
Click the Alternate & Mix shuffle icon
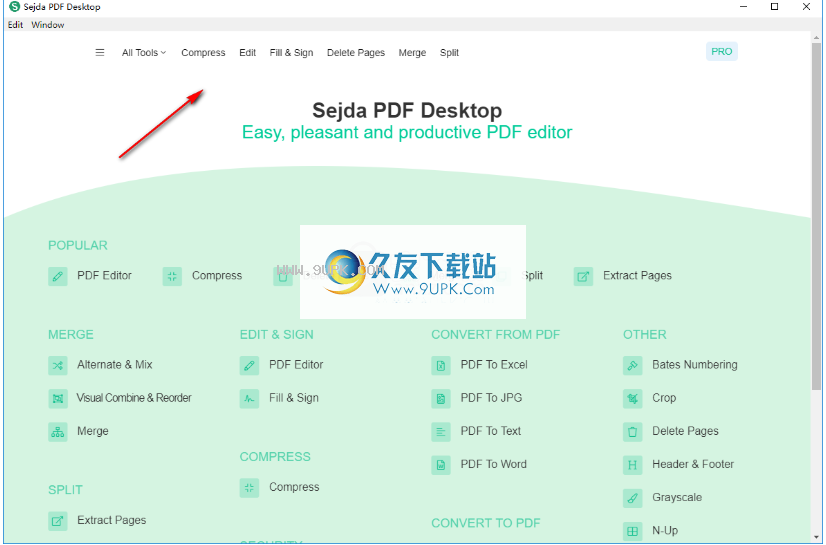(x=58, y=365)
